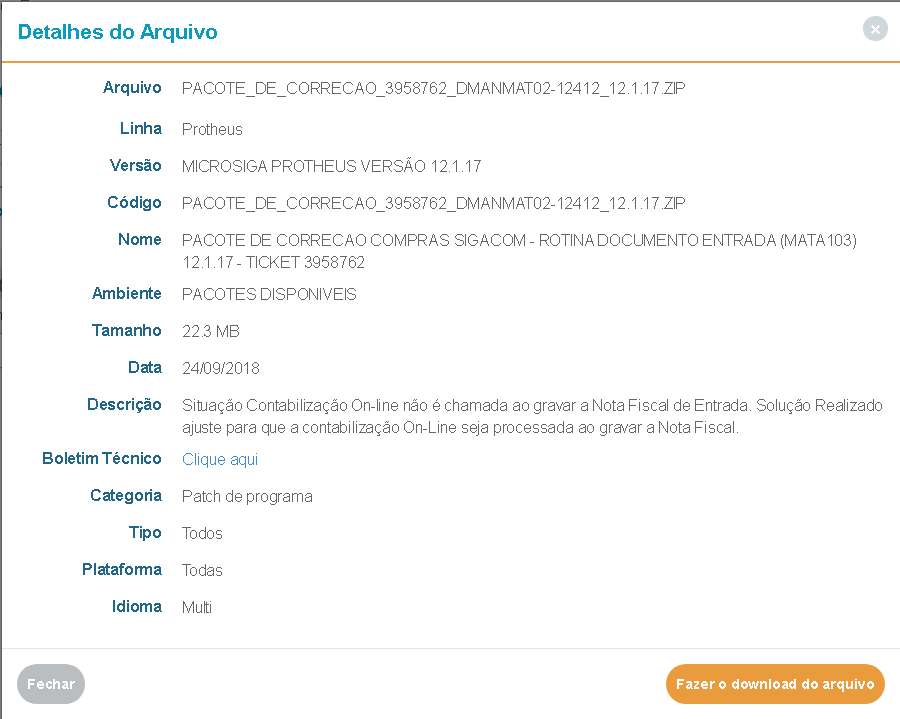This screenshot has height=719, width=900.
Task: Click the 'Tamanho' field label
Action: (x=126, y=330)
